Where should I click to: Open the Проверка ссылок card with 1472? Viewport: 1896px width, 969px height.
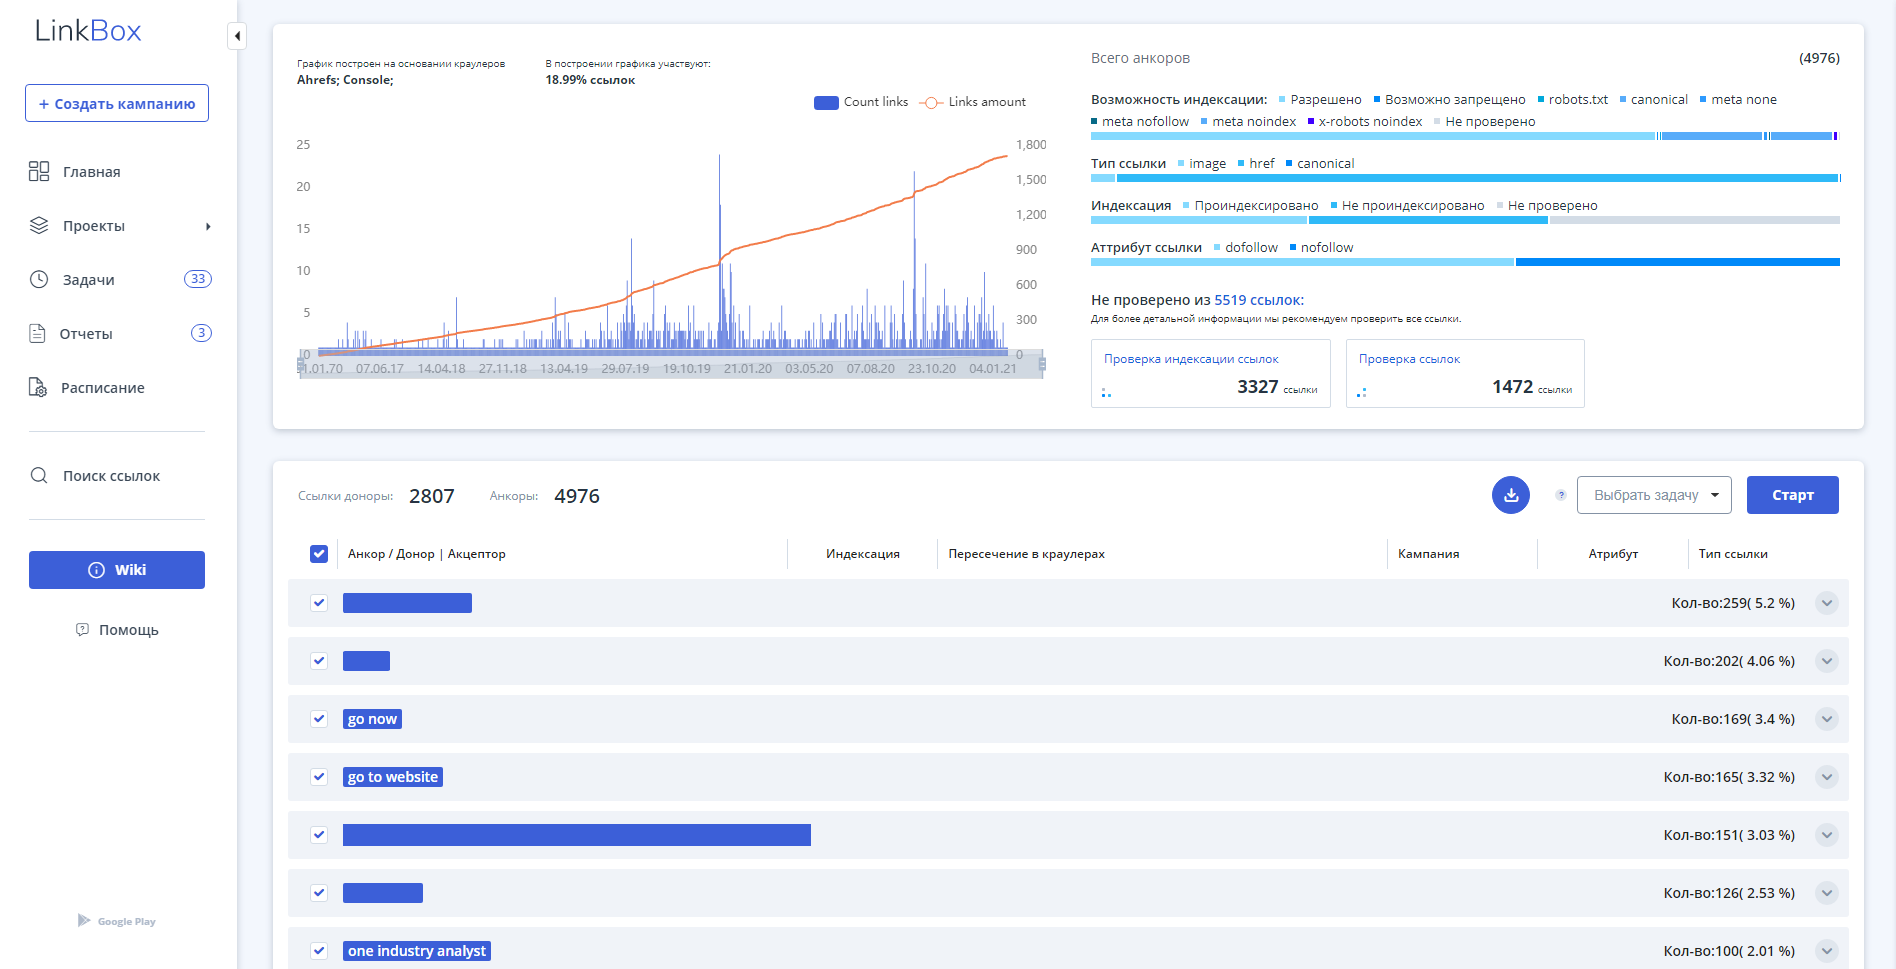pos(1465,373)
